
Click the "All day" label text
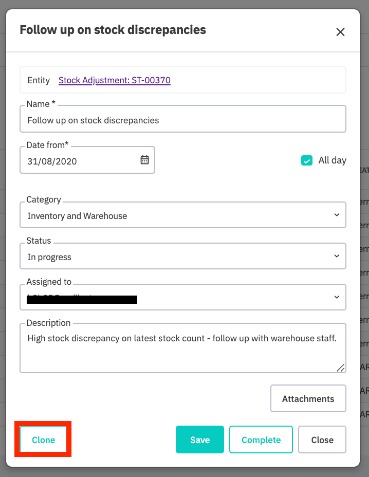coord(332,160)
